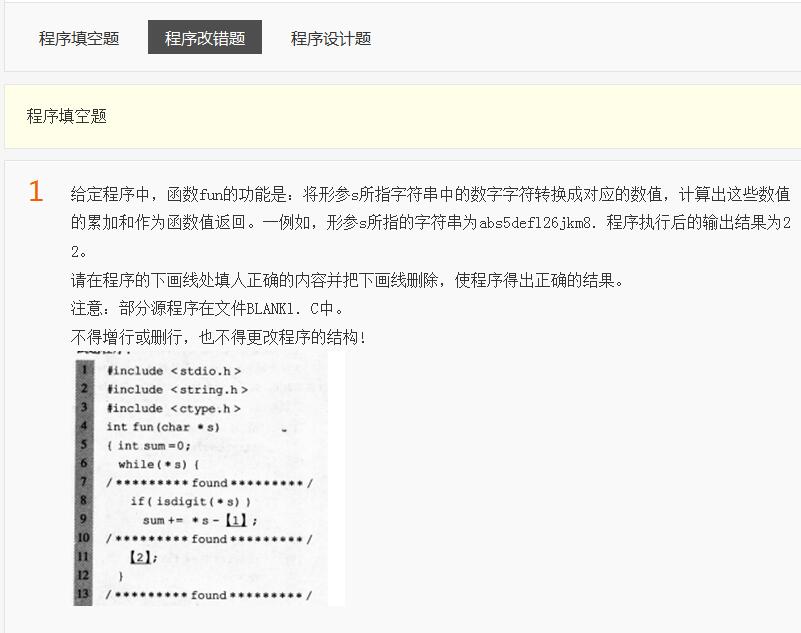Screen dimensions: 801x633
Task: Click the orange question number 1
Action: click(36, 192)
